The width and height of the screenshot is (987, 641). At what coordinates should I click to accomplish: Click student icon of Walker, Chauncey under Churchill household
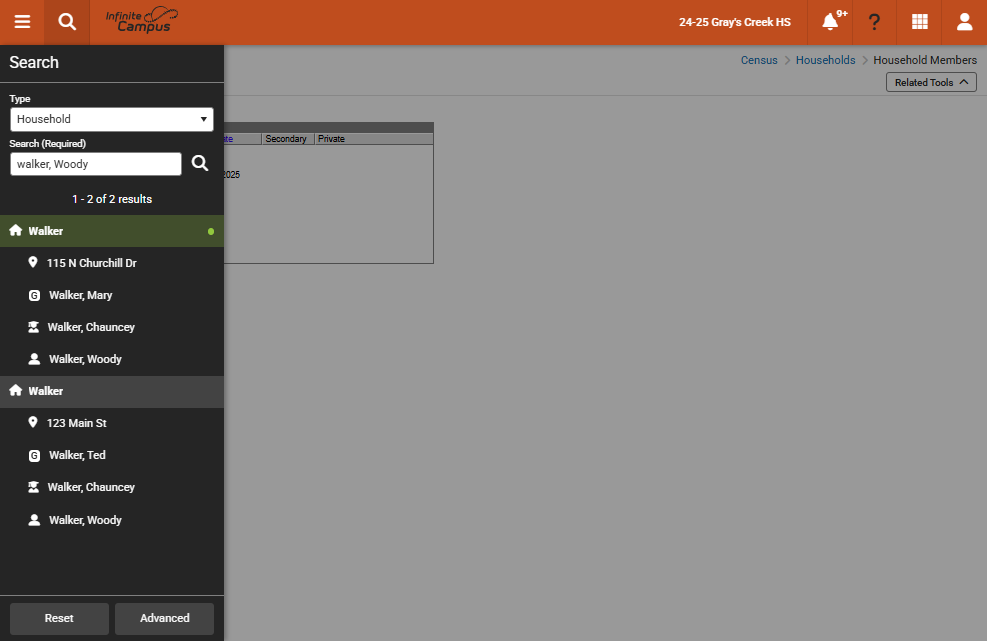[x=34, y=327]
